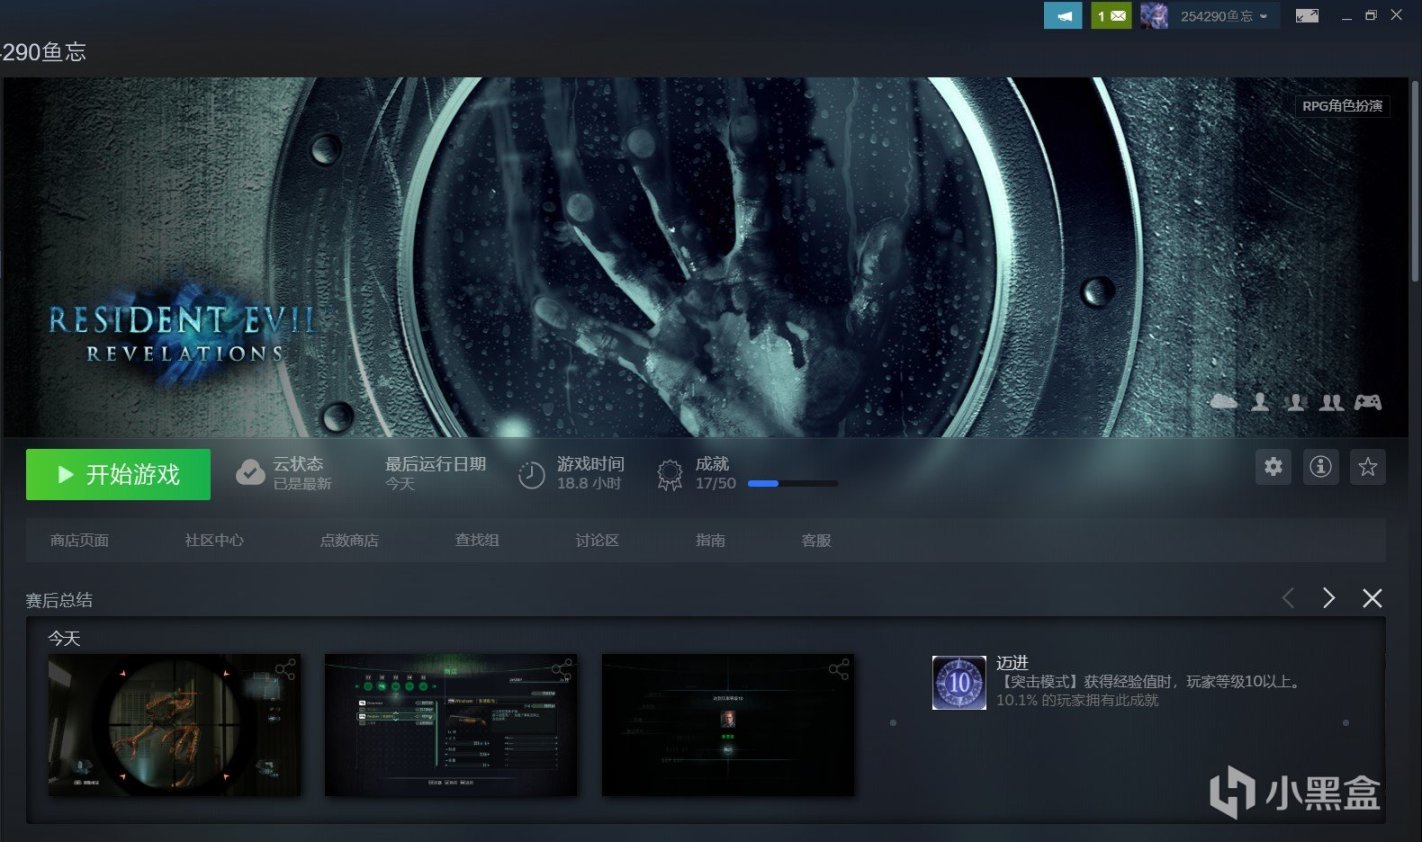
Task: Open the announcements megaphone icon
Action: click(1063, 16)
